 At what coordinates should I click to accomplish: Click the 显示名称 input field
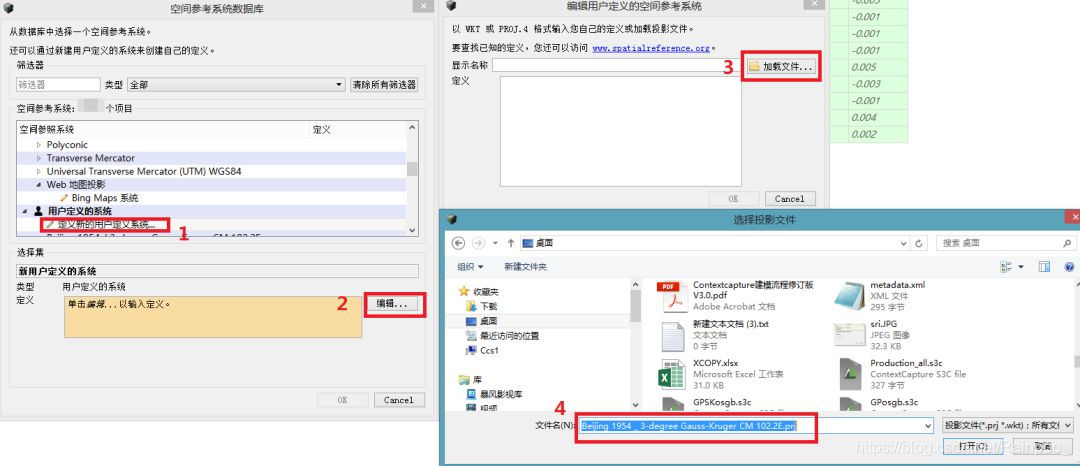point(616,66)
